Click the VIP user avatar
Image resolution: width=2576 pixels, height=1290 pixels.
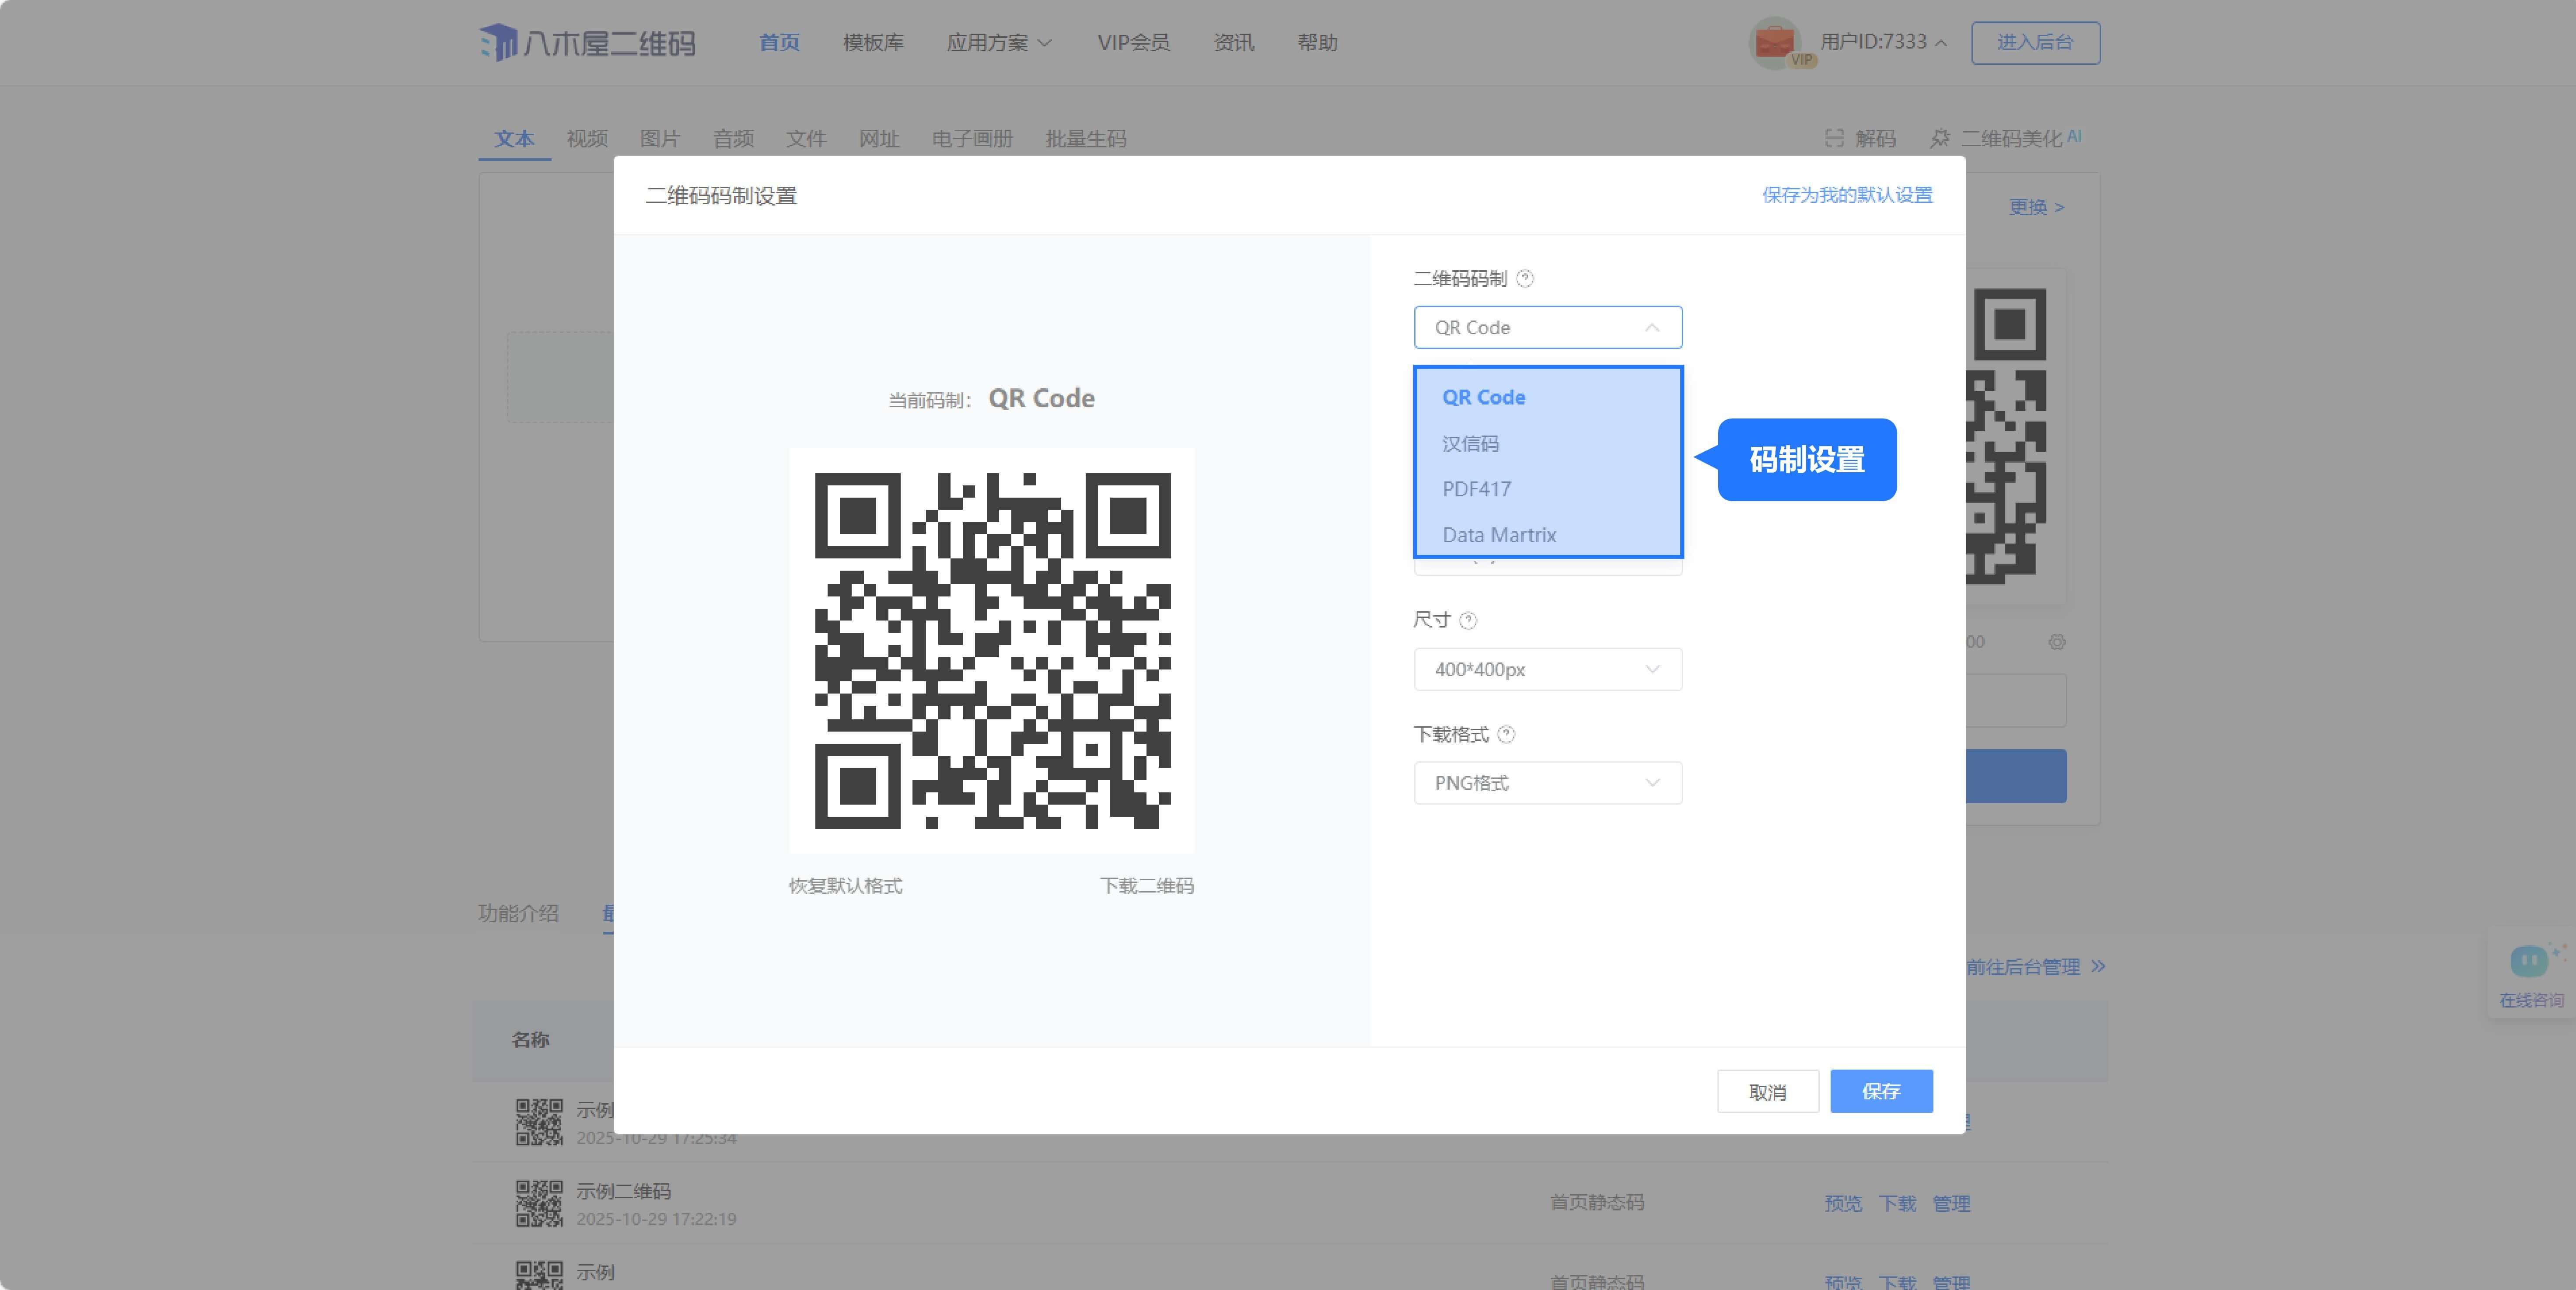click(1775, 42)
